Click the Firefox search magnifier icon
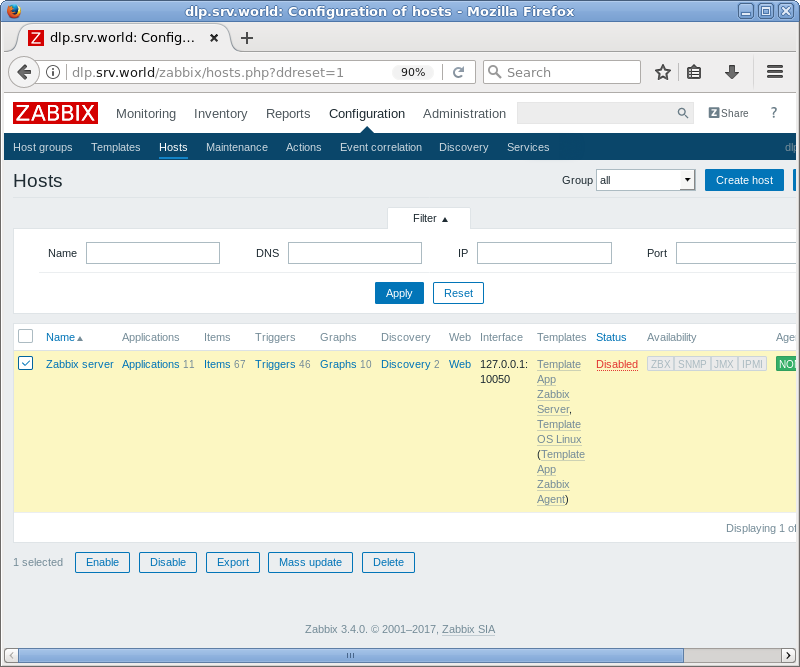 click(494, 72)
